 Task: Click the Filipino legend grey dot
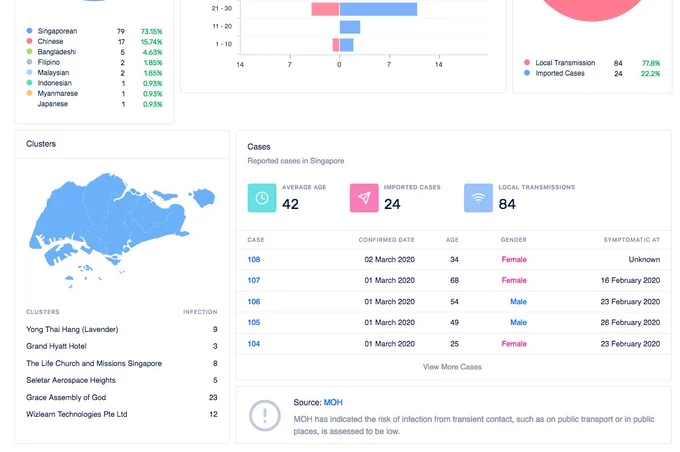29,62
